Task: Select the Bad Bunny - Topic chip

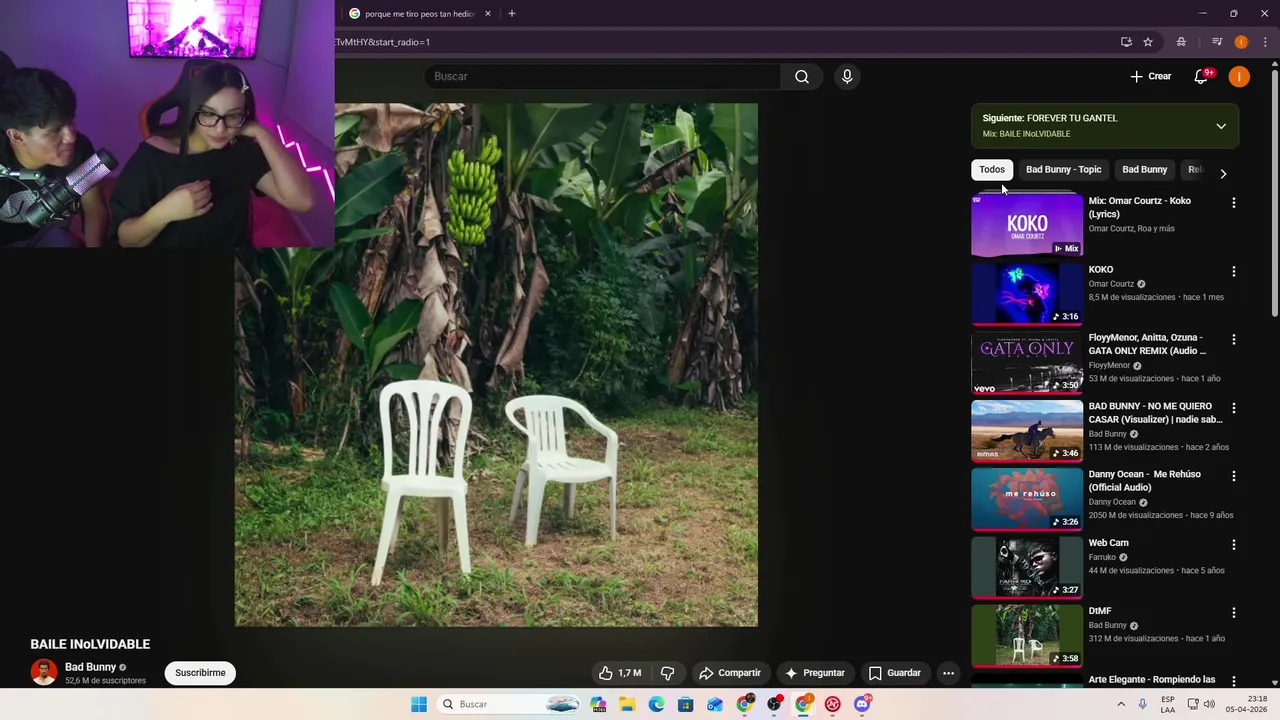Action: coord(1063,169)
